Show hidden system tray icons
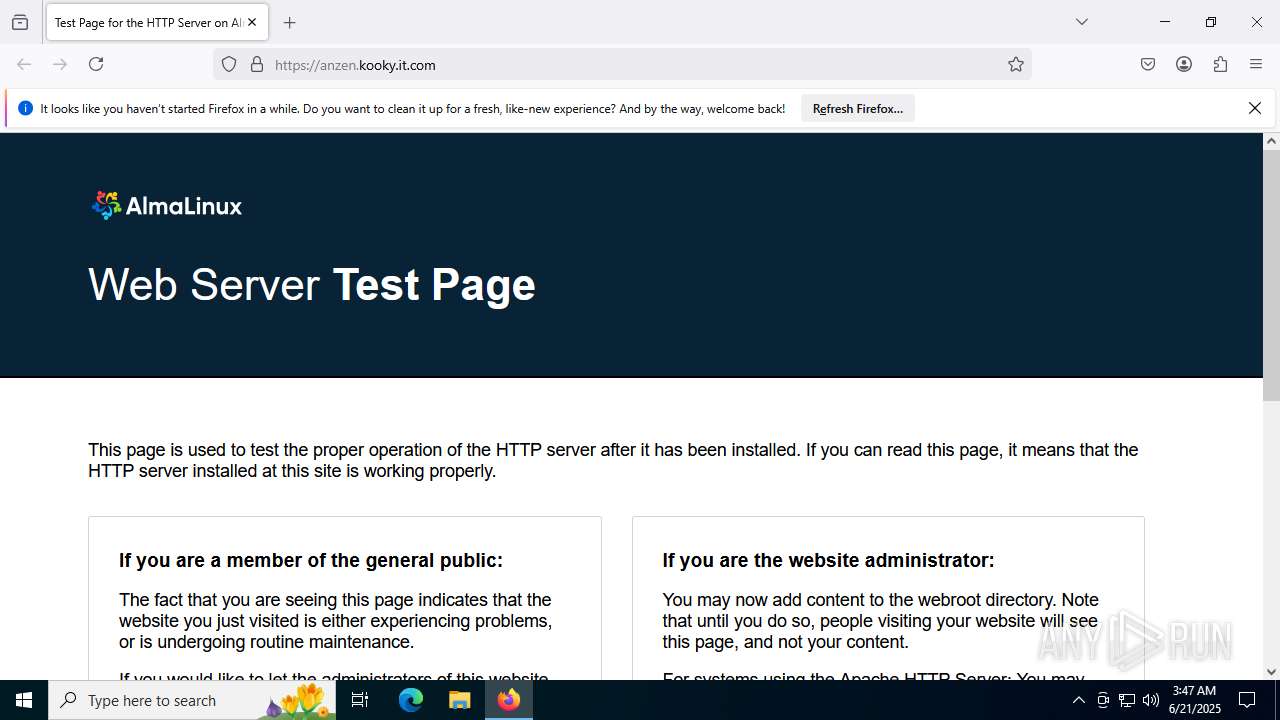1280x720 pixels. coord(1078,700)
